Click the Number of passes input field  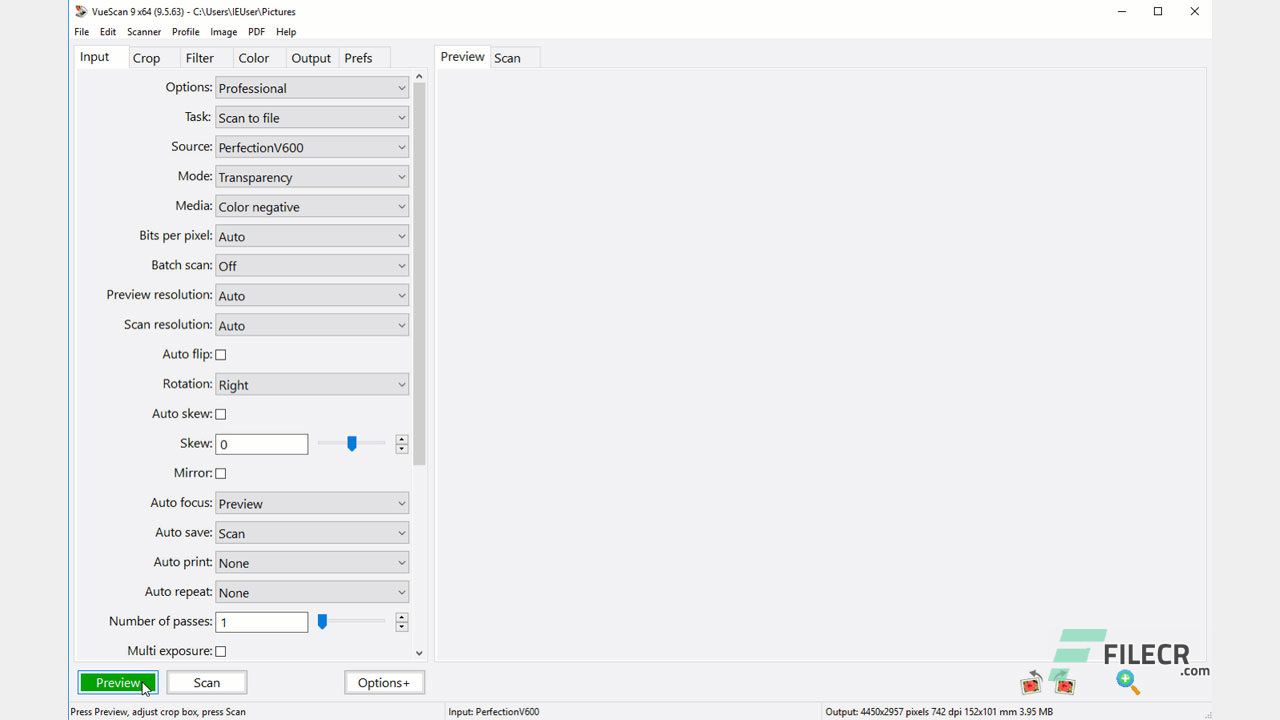point(262,622)
